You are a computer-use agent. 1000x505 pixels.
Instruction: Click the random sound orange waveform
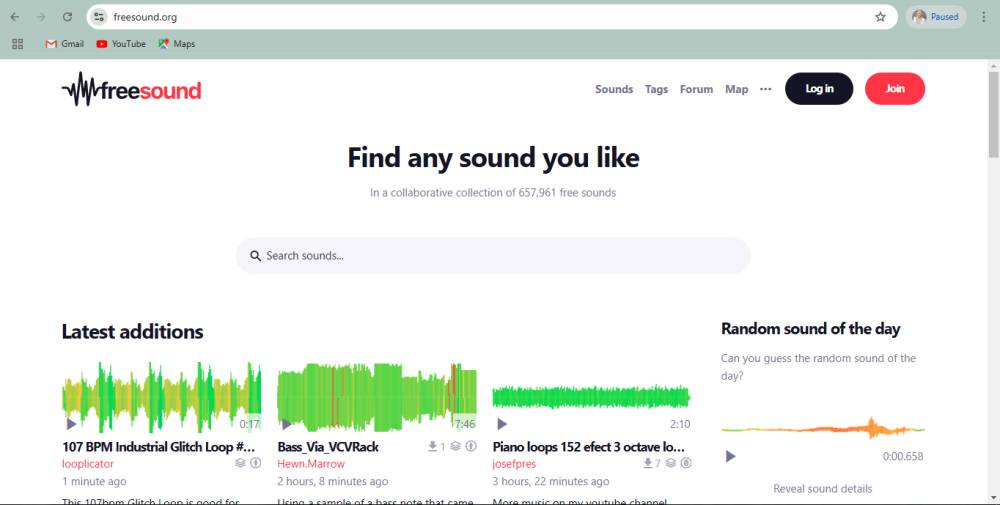coord(823,429)
